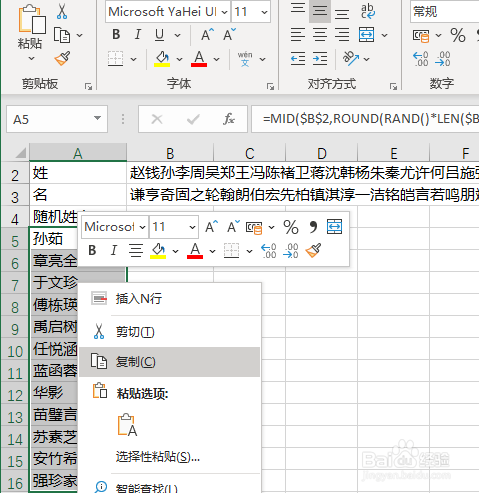
Task: Choose 插入N行 from context menu
Action: [x=169, y=299]
